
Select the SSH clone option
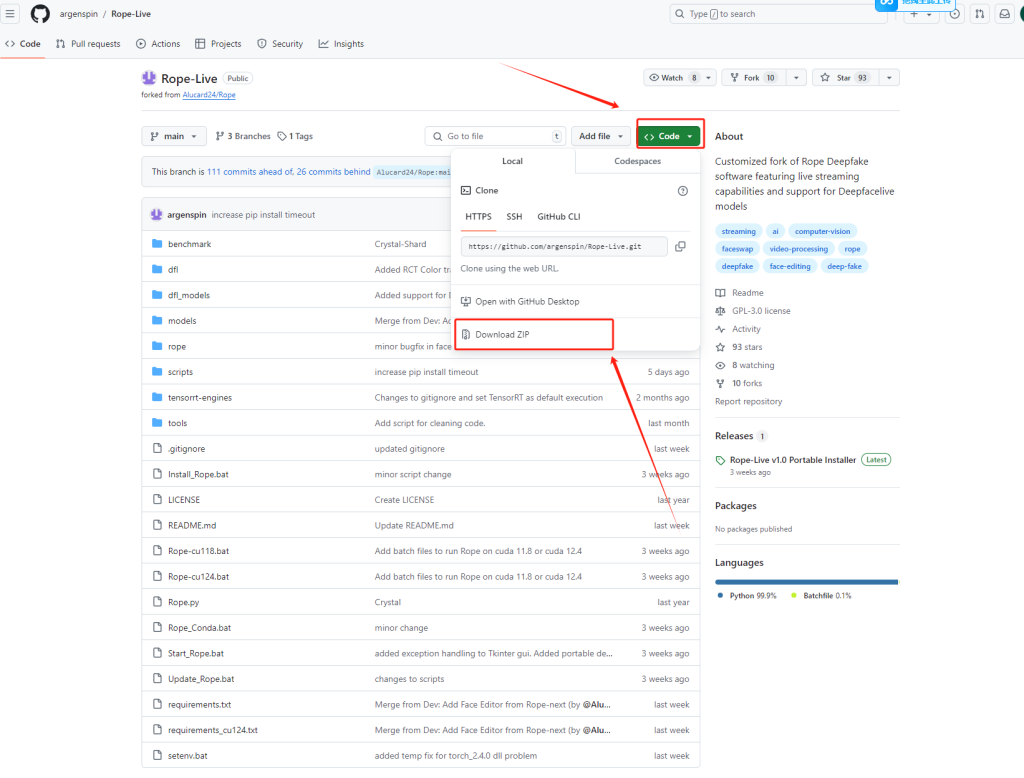[514, 216]
